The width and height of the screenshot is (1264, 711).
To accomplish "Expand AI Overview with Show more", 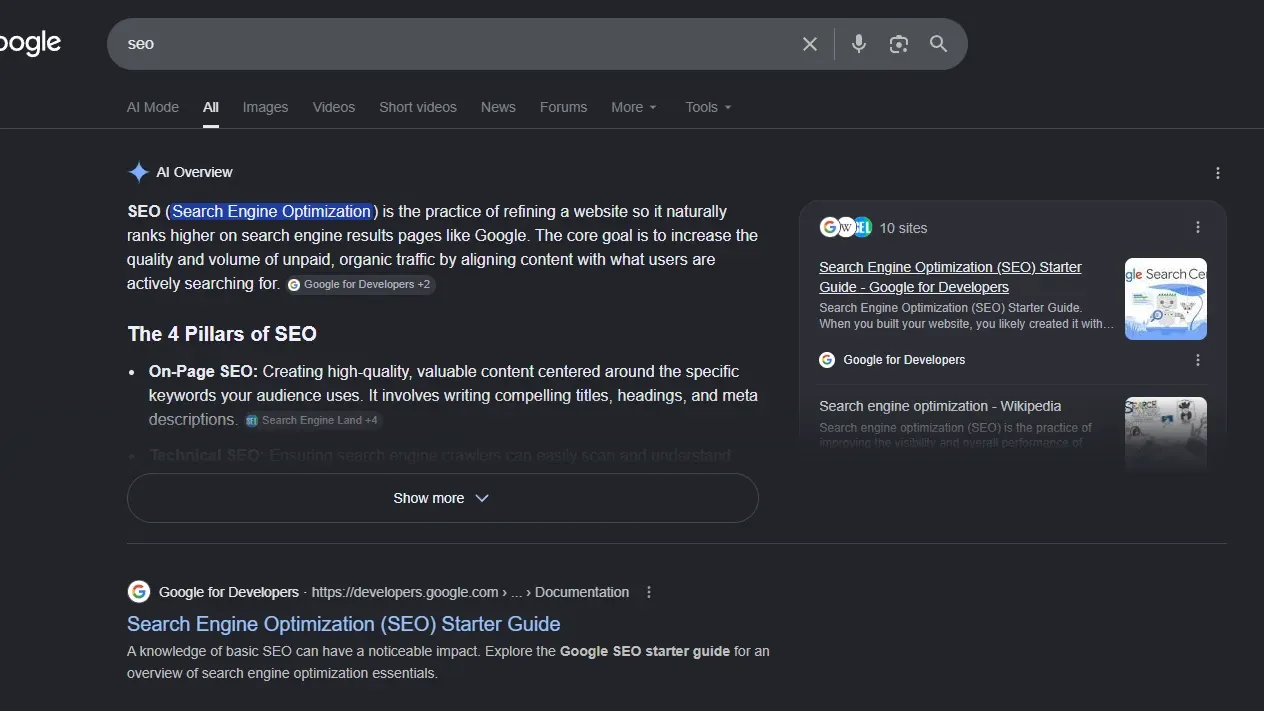I will [x=443, y=498].
